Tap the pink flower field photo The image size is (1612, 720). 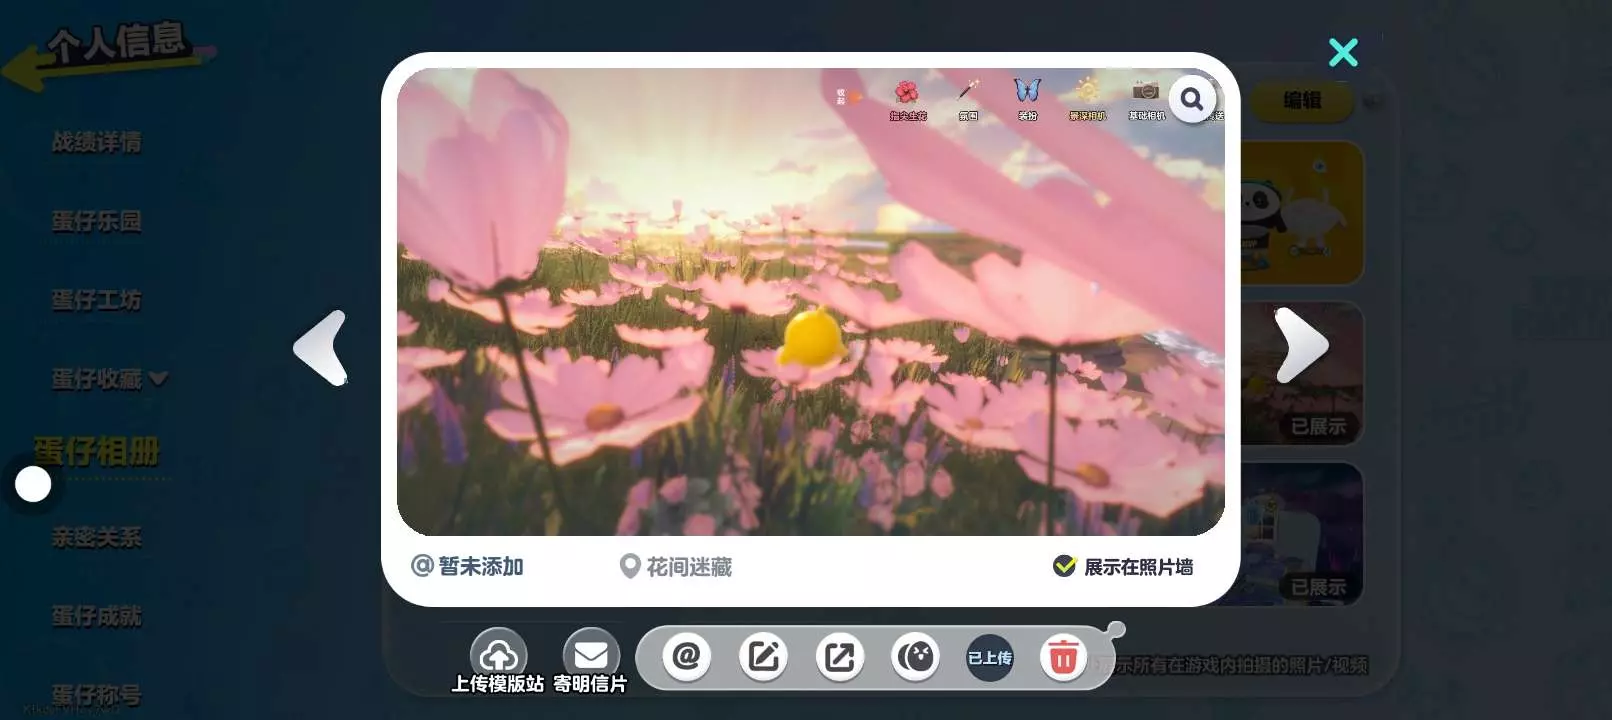[811, 302]
